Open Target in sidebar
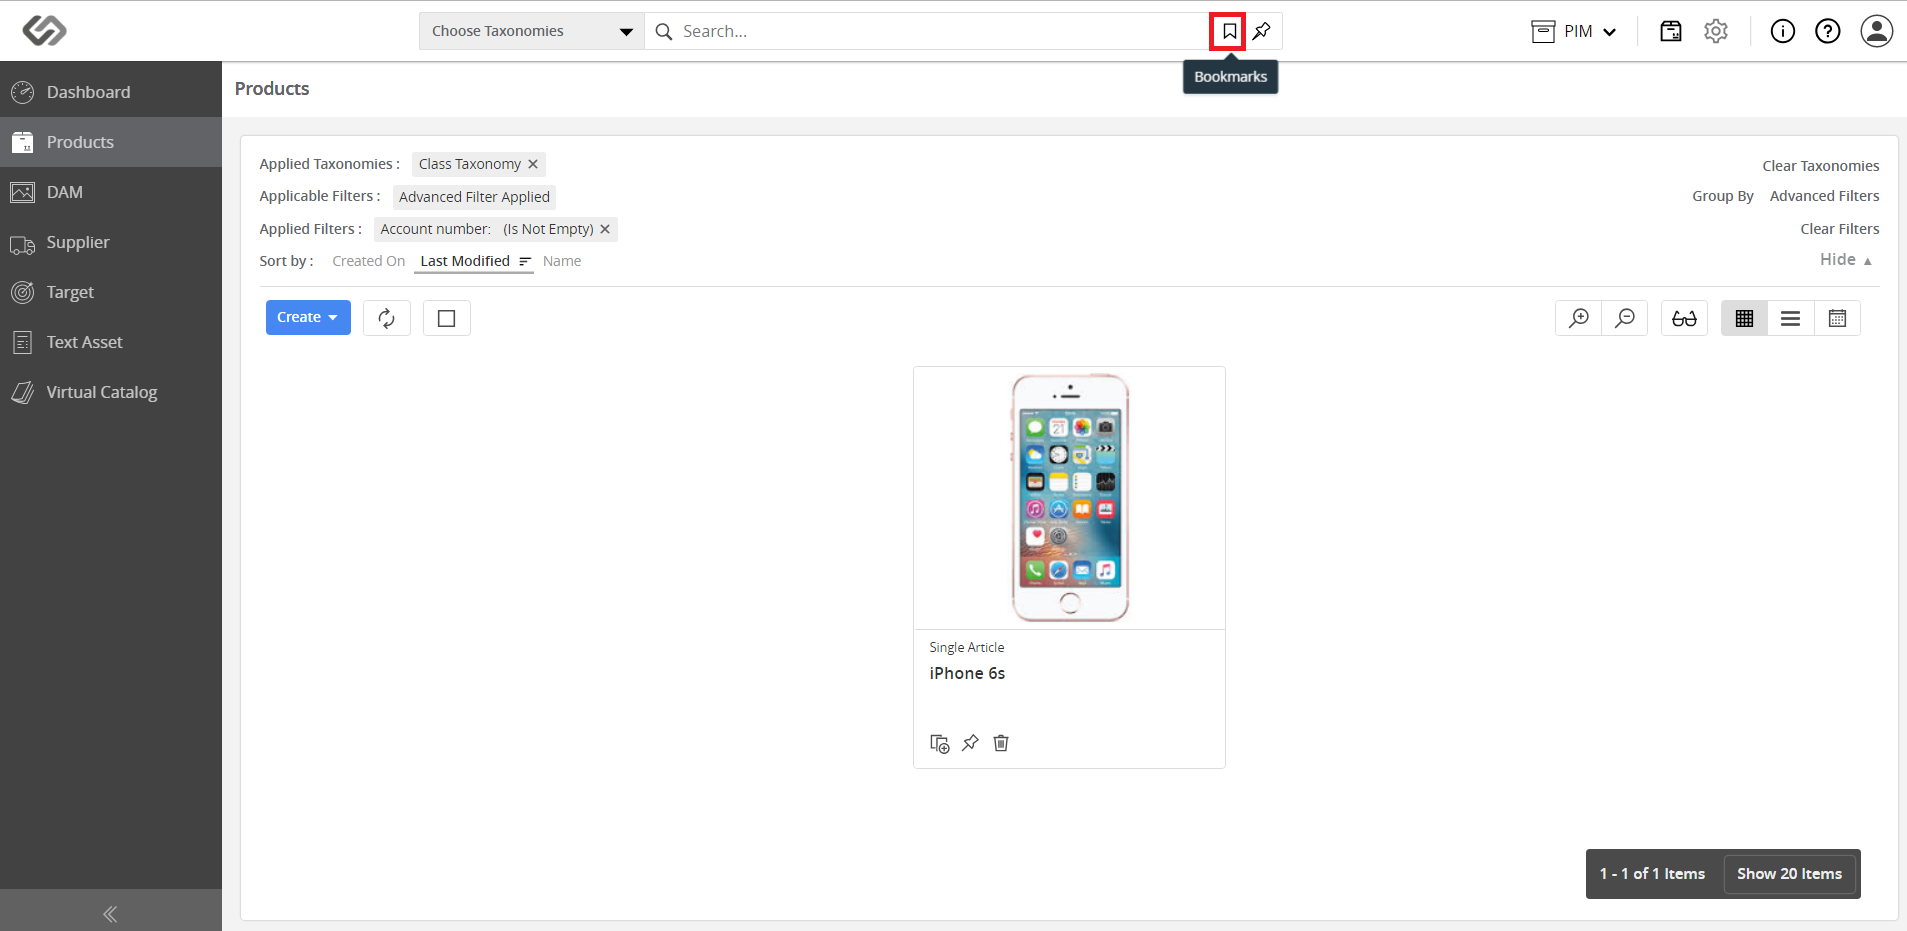 click(111, 292)
